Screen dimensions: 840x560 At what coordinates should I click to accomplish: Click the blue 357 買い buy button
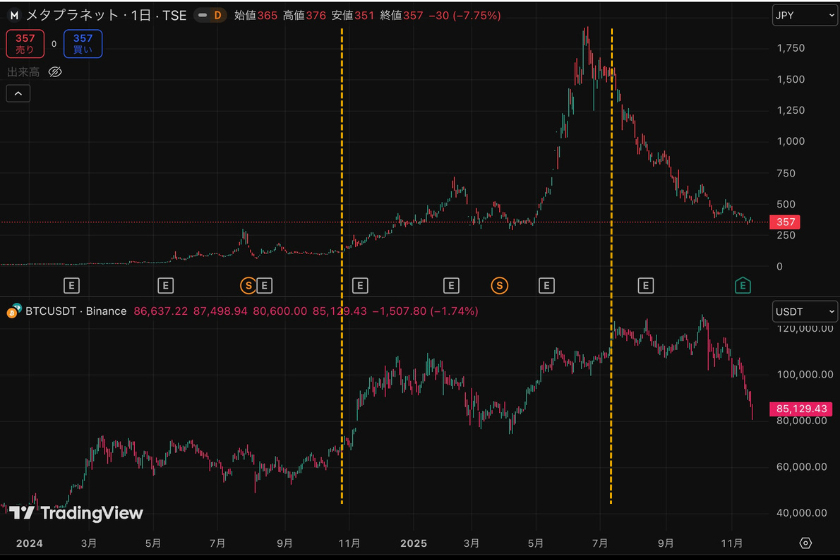click(x=83, y=43)
